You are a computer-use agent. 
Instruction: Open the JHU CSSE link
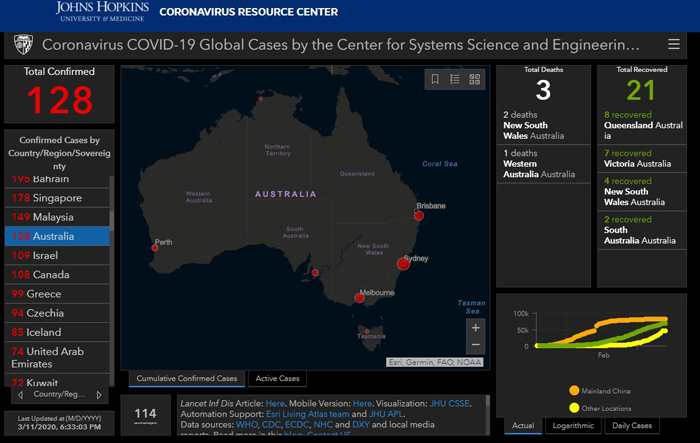(450, 403)
